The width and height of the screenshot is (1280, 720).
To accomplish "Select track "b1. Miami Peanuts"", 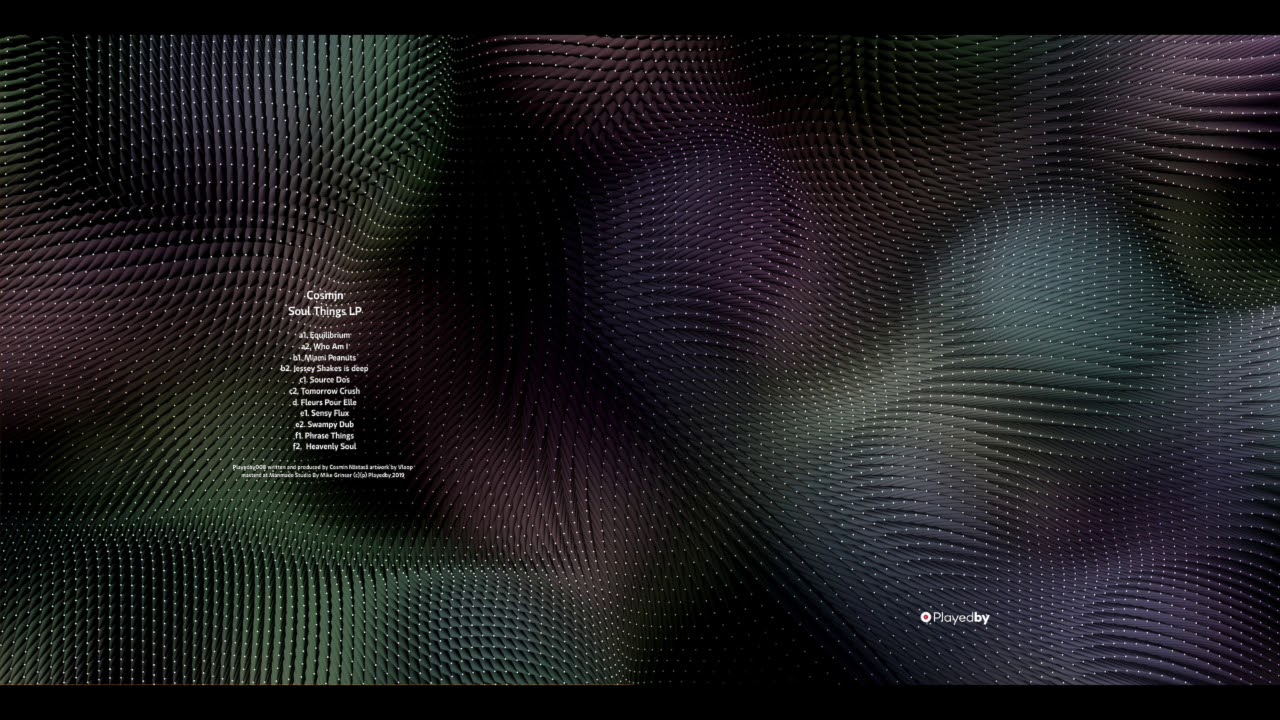I will pos(324,357).
